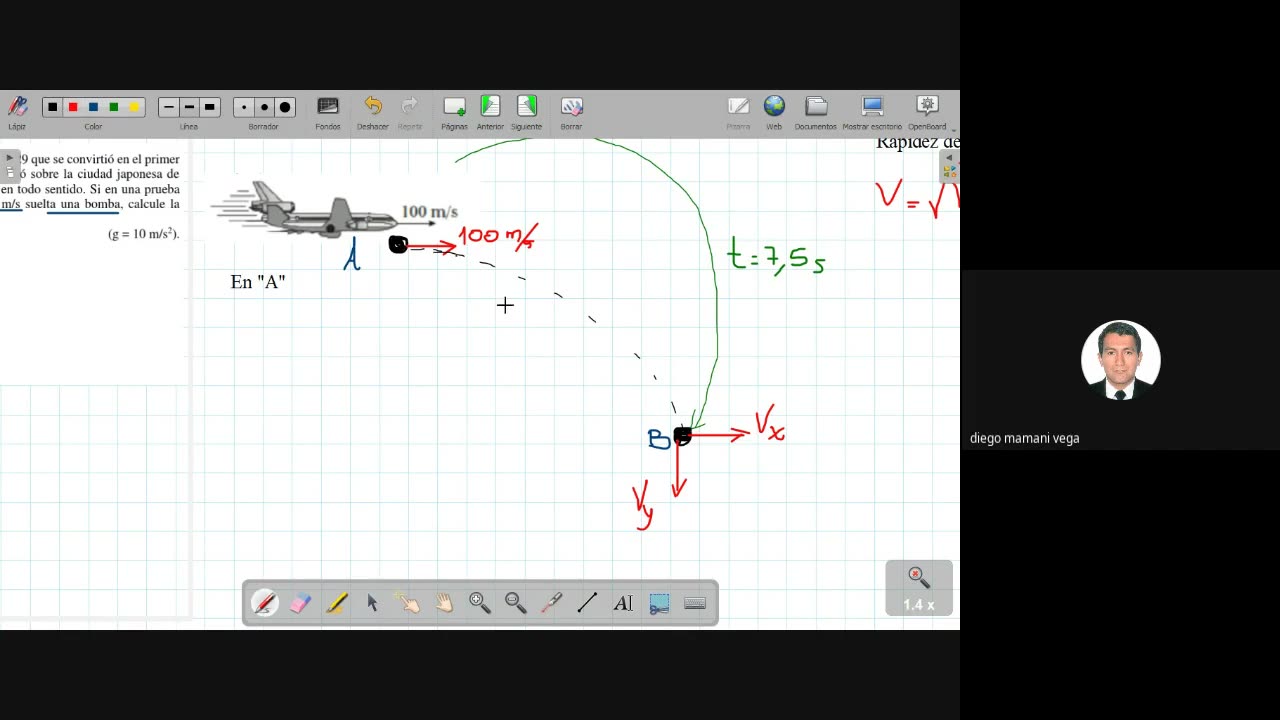Set thick line width

[209, 107]
